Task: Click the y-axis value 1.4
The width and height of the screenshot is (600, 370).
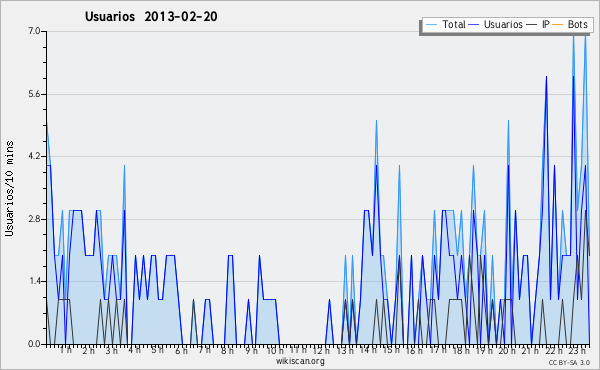Action: tap(34, 282)
